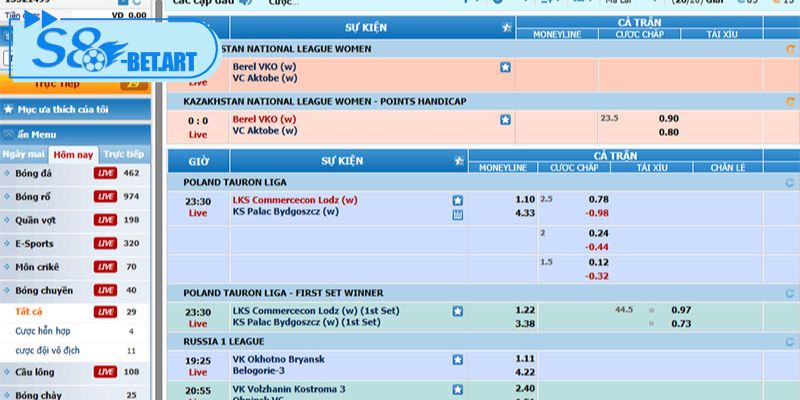Bet moneyline 4.33 on KS Palac Bydgoszcz
This screenshot has width=800, height=400.
coord(525,213)
